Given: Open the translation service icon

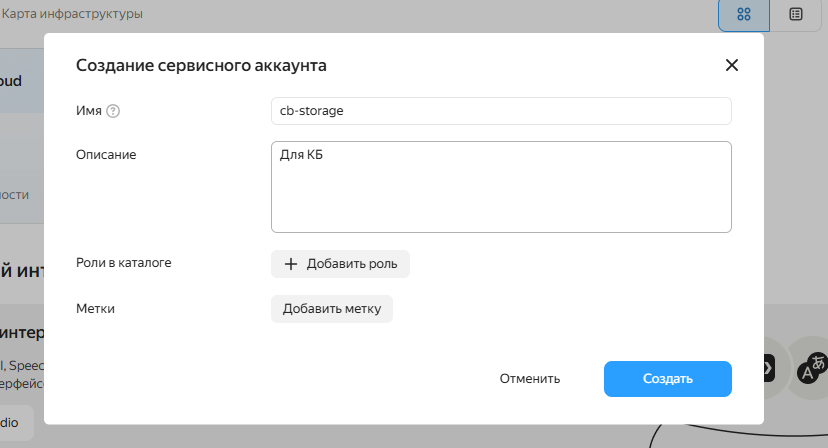Looking at the screenshot, I should pos(811,368).
